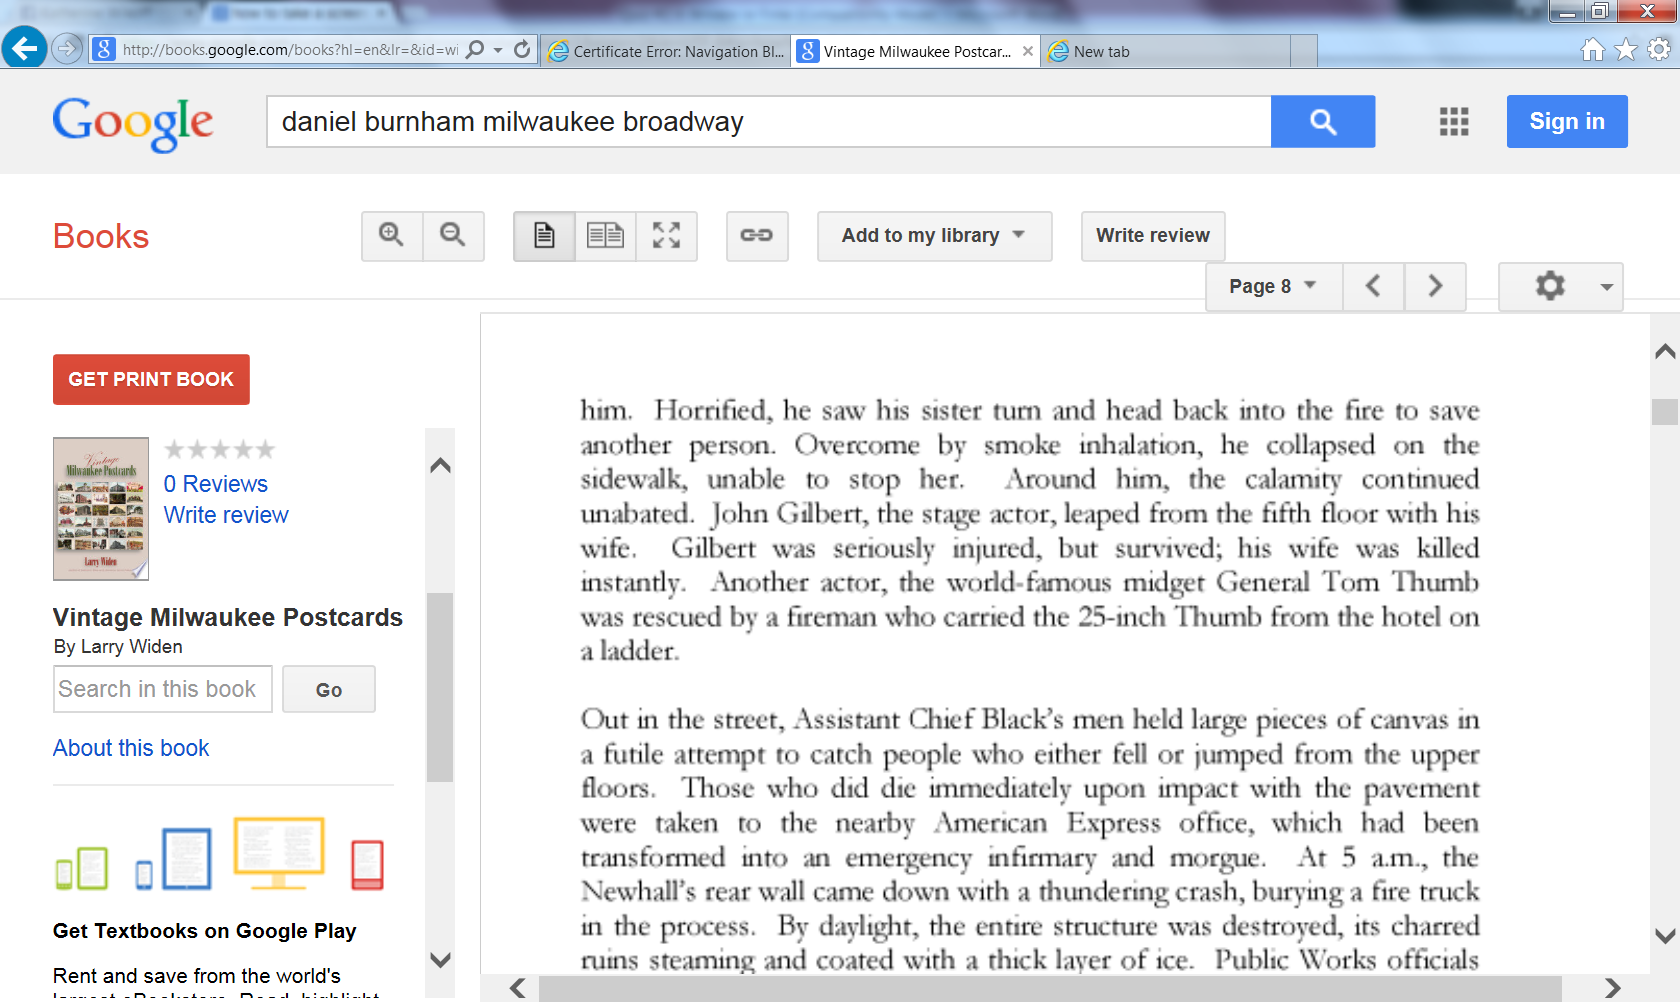Switch to single page view
1680x1002 pixels.
coord(544,236)
